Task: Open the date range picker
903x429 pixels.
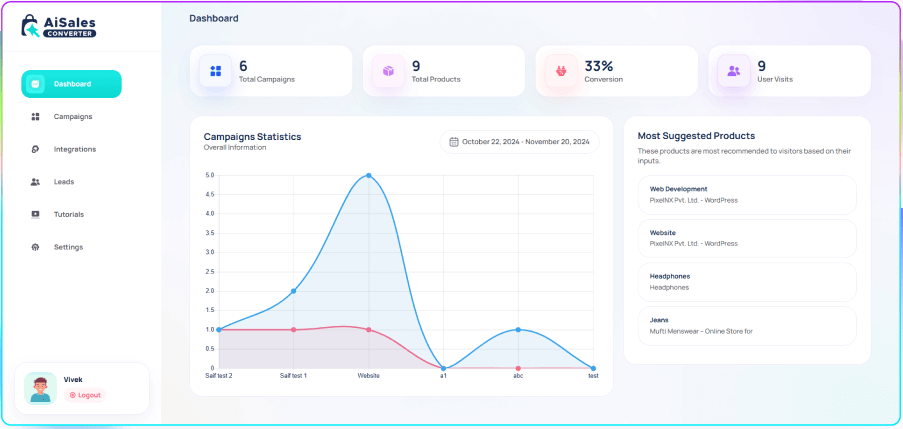Action: [x=519, y=142]
